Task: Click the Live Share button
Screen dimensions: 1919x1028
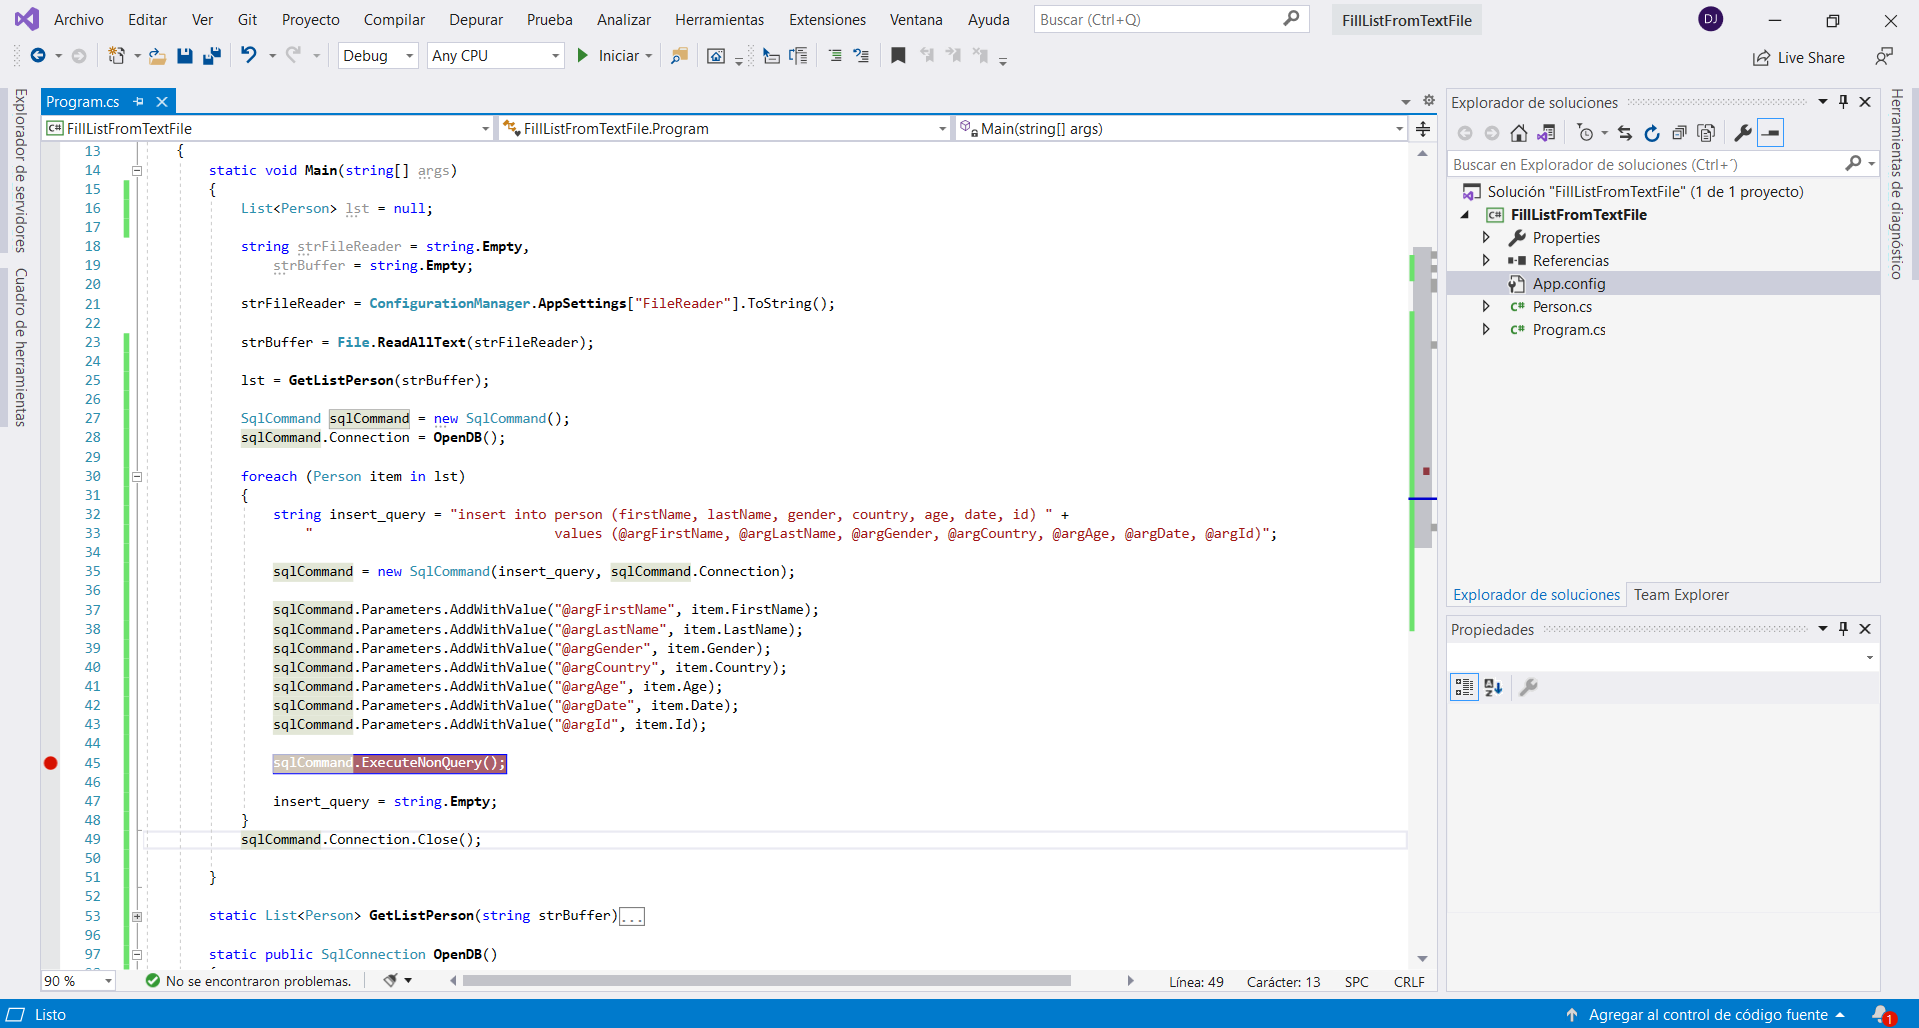Action: (1799, 58)
